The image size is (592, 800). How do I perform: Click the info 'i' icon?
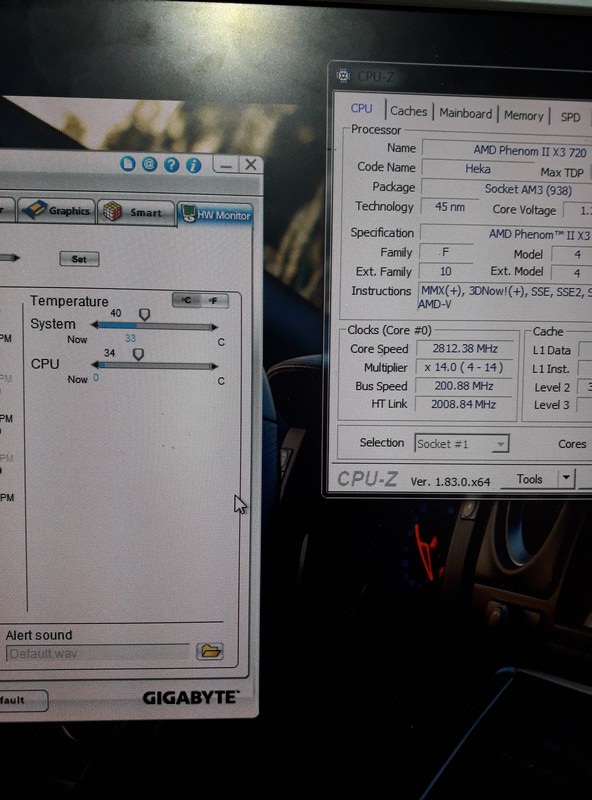coord(193,165)
